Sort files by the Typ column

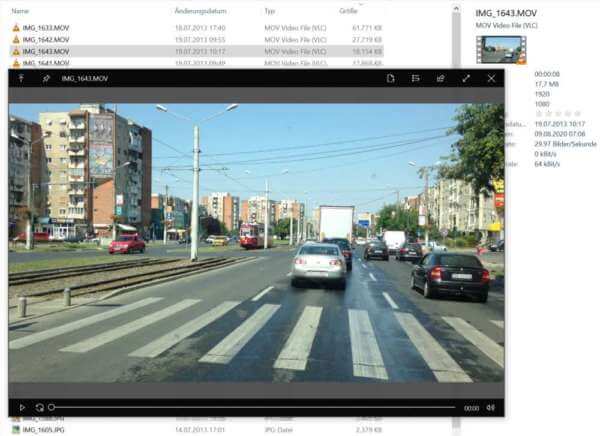pyautogui.click(x=269, y=11)
